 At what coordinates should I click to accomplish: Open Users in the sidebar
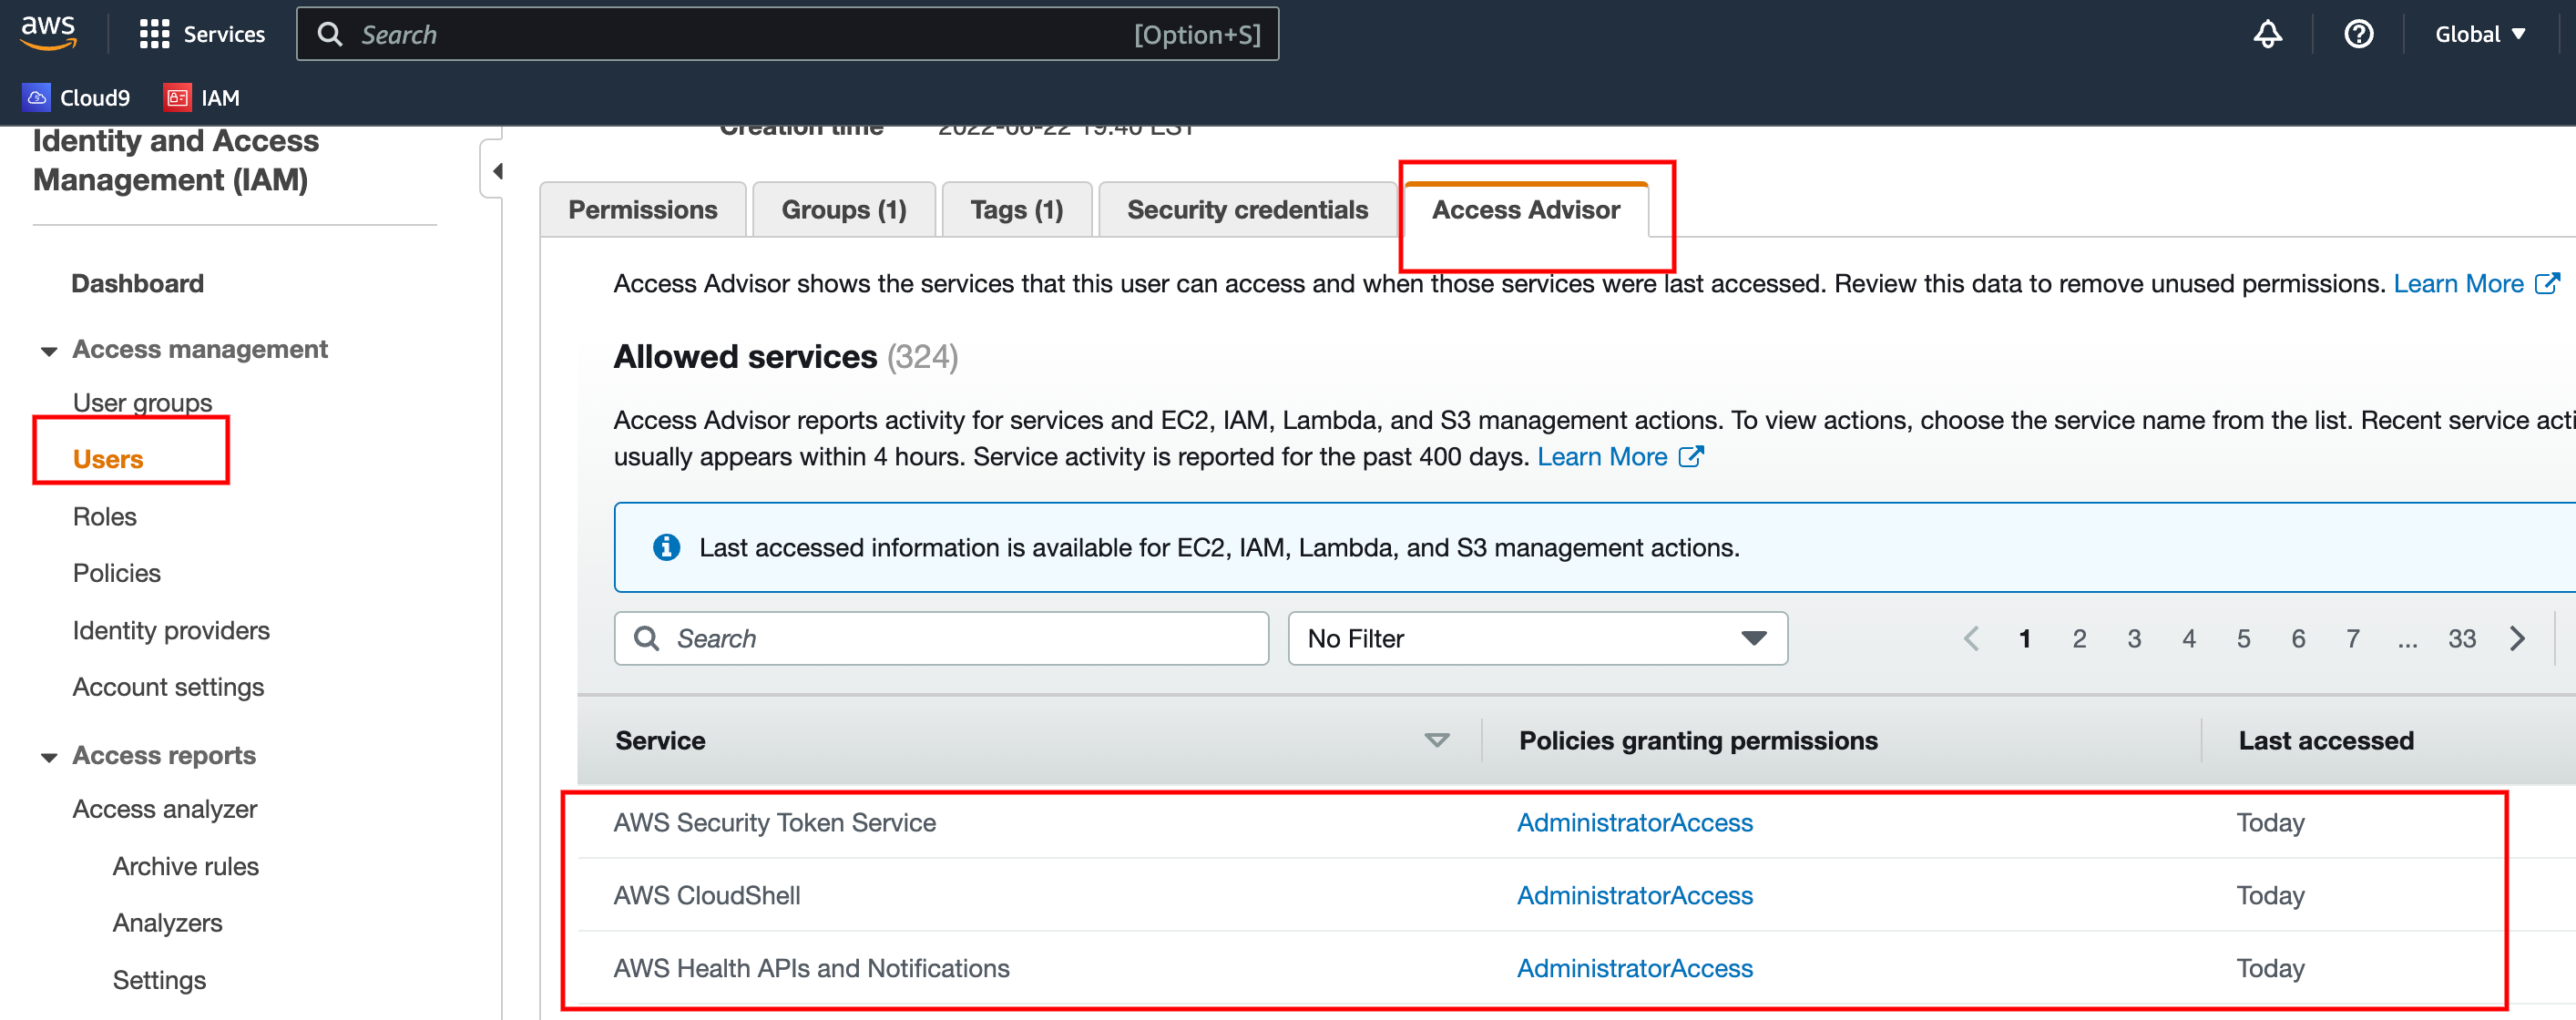point(108,459)
